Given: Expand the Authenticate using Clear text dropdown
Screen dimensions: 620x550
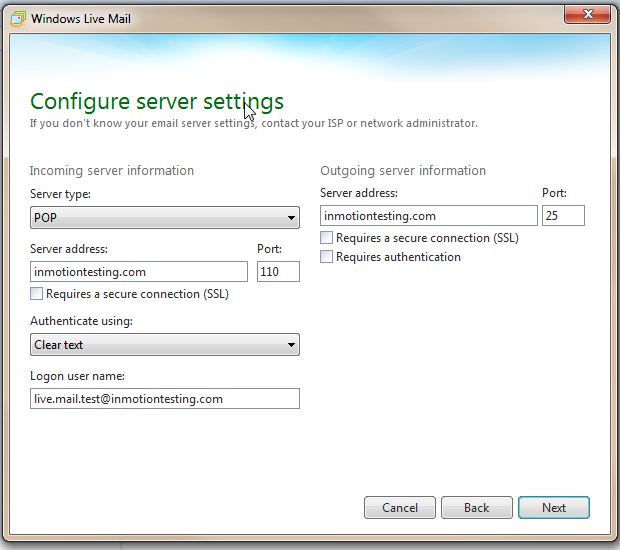Looking at the screenshot, I should 165,345.
